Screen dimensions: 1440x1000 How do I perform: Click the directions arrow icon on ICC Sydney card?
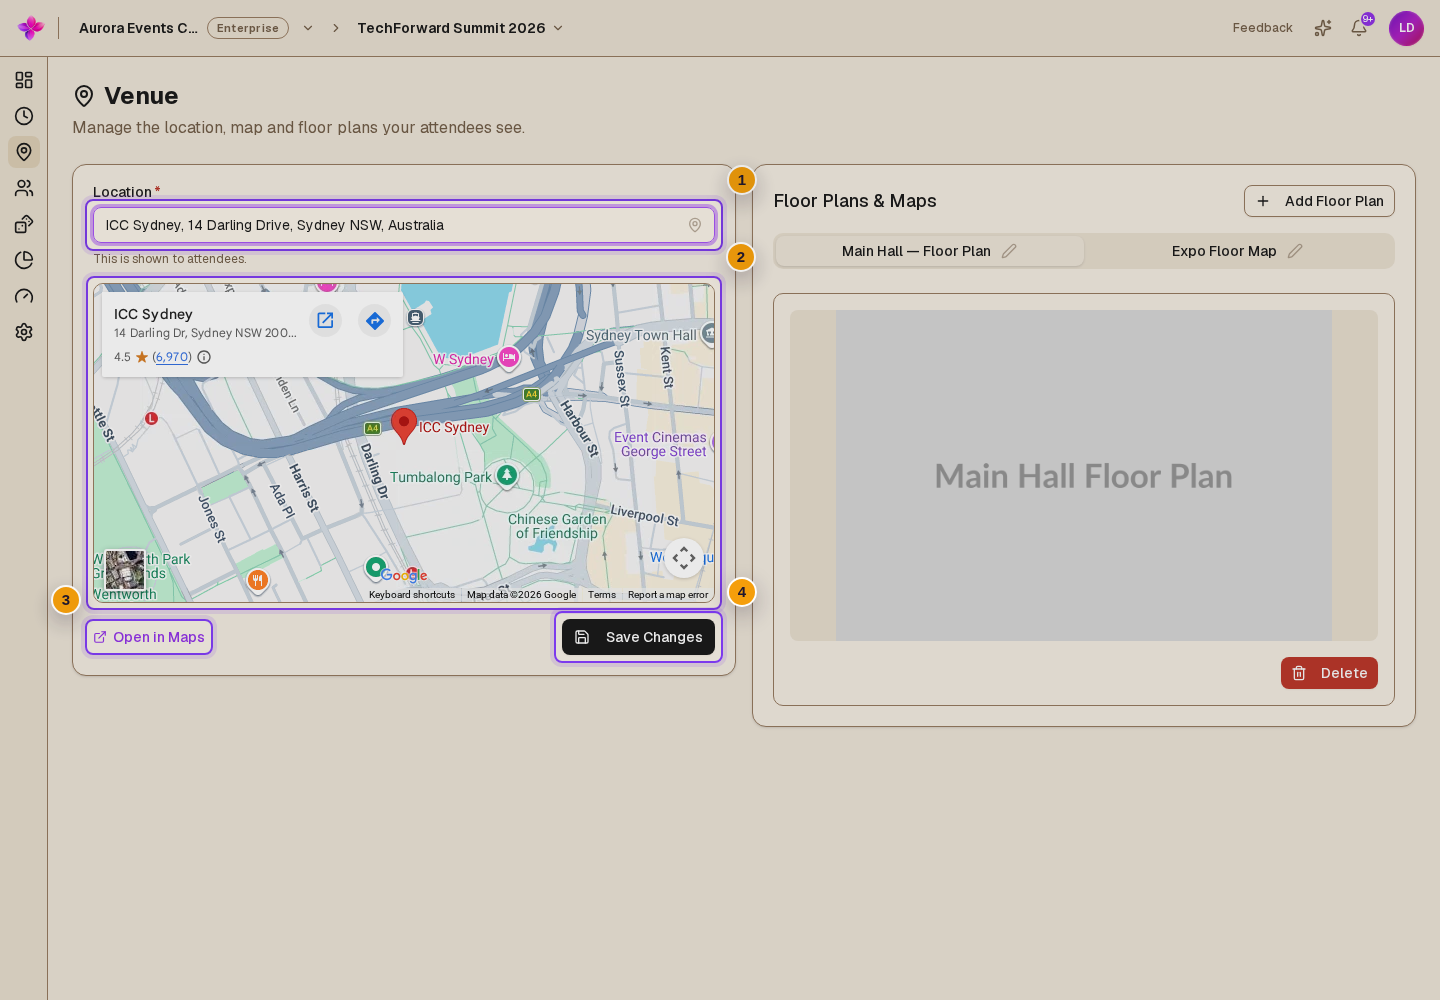pyautogui.click(x=375, y=321)
